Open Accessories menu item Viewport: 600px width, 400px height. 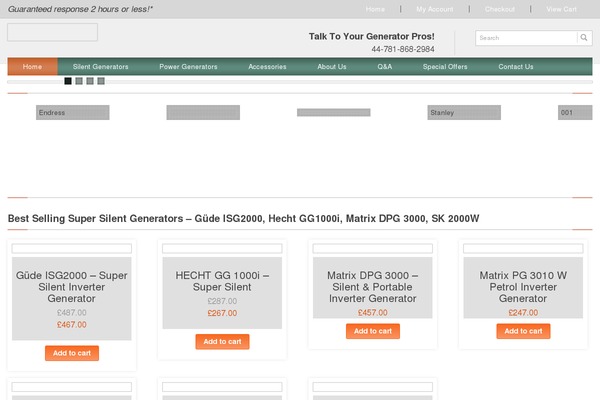click(267, 67)
